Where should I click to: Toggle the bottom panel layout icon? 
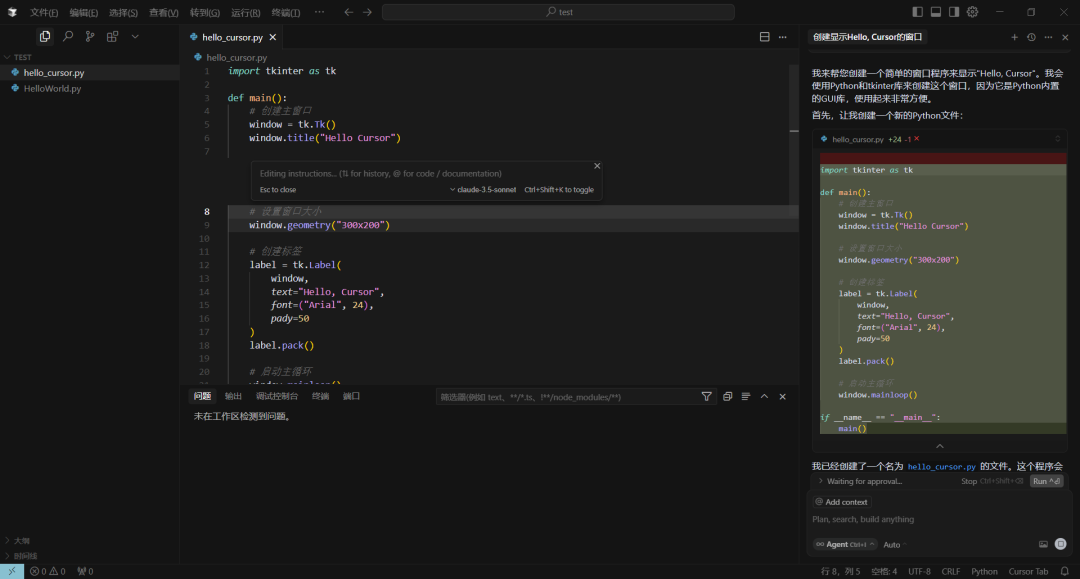click(x=935, y=12)
